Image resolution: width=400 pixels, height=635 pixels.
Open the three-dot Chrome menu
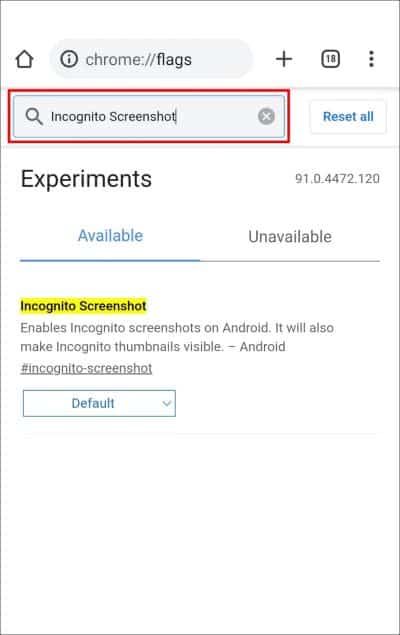point(371,59)
